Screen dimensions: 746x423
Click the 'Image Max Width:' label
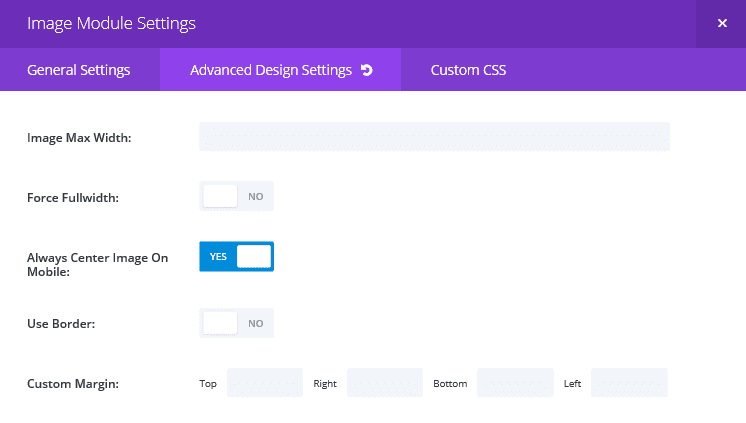[x=79, y=138]
